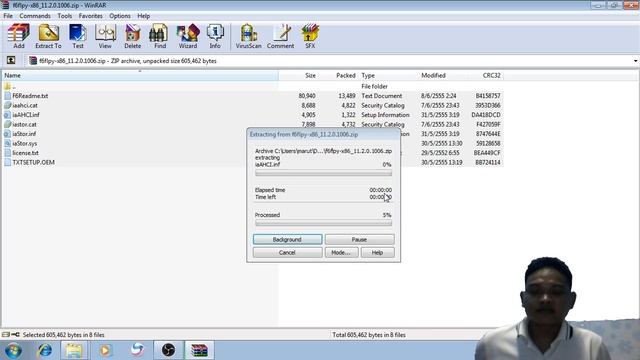Viewport: 640px width, 360px height.
Task: Open OBS from the taskbar
Action: point(168,350)
